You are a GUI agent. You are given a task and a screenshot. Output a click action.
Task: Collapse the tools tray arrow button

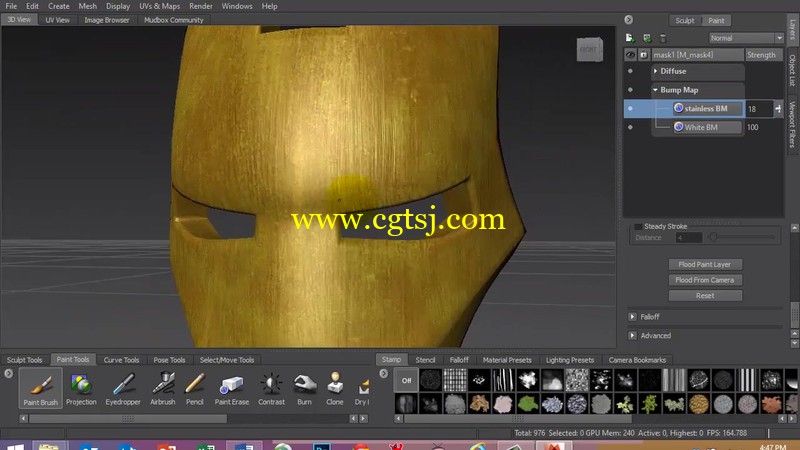(9, 373)
